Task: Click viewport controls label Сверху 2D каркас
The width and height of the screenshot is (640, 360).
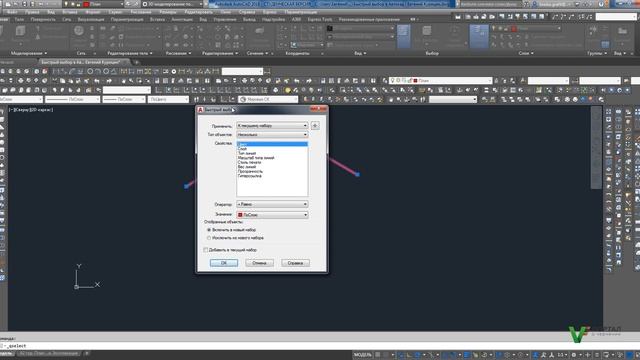Action: pyautogui.click(x=31, y=110)
